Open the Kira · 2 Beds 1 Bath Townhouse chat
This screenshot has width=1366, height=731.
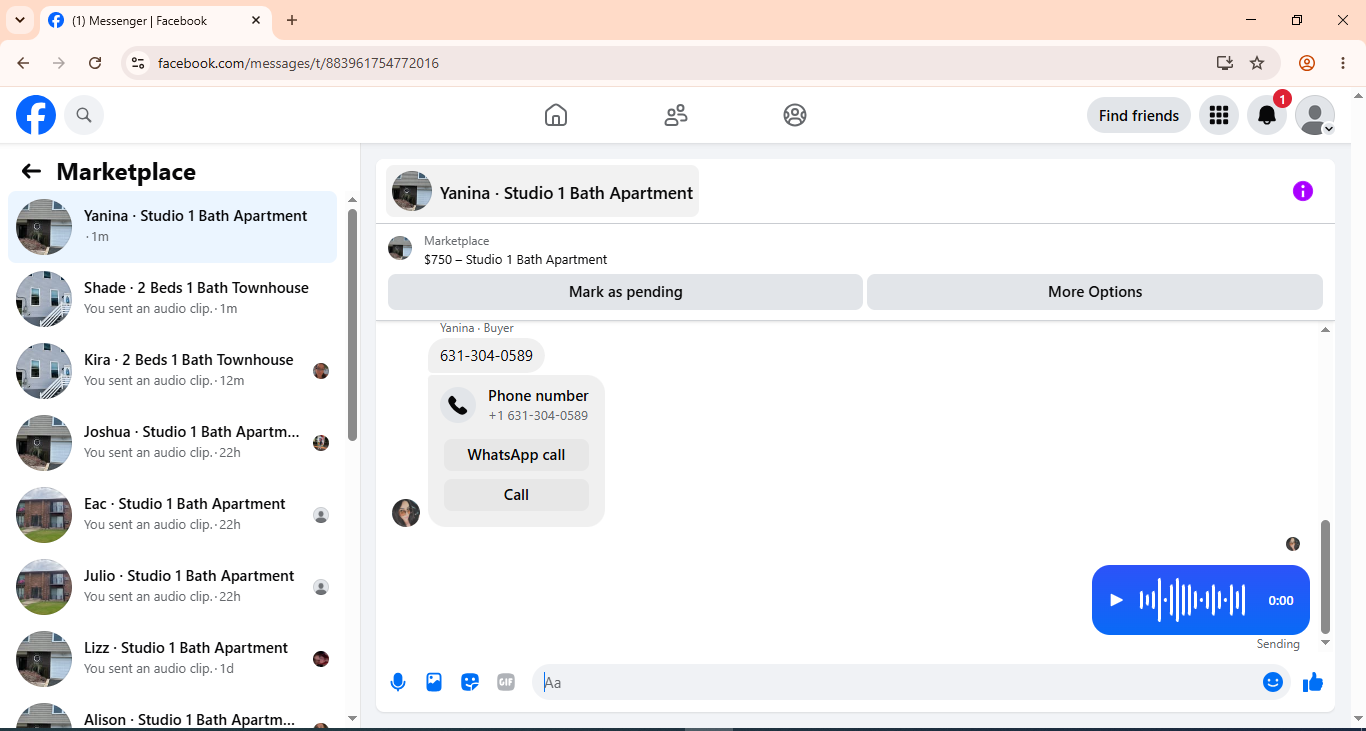tap(172, 371)
